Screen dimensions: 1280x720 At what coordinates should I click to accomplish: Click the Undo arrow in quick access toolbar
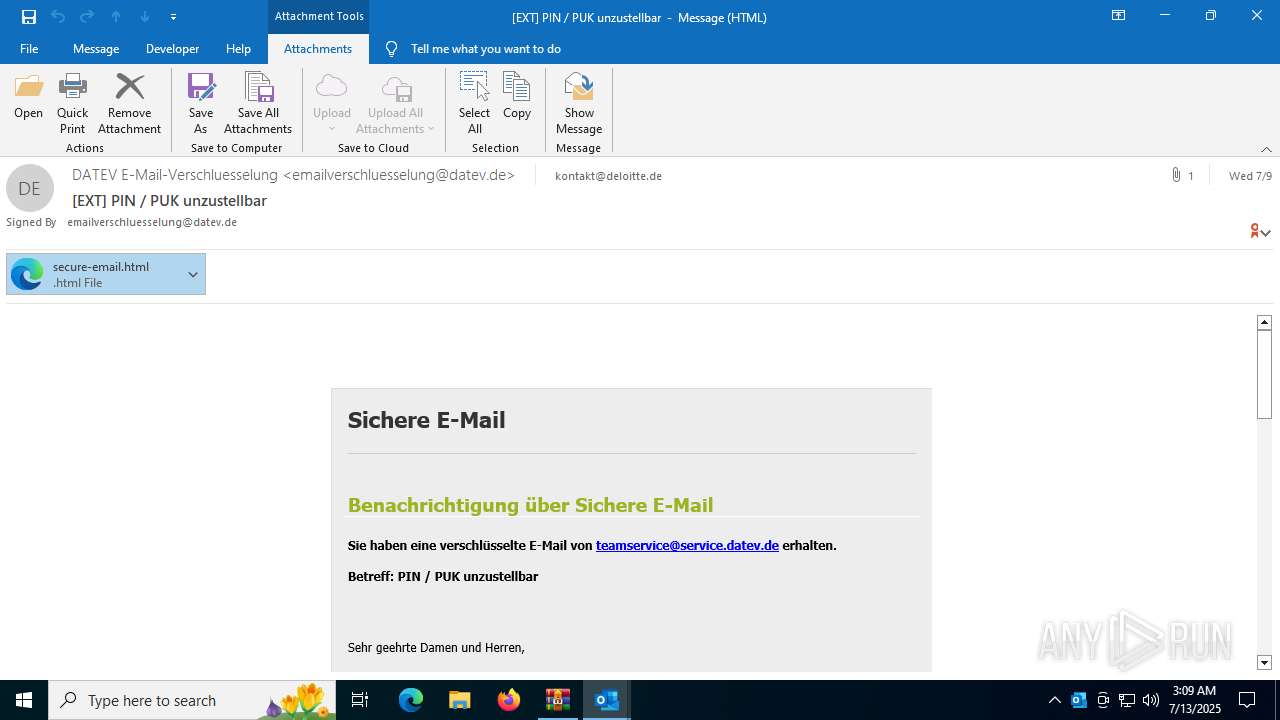(x=58, y=16)
